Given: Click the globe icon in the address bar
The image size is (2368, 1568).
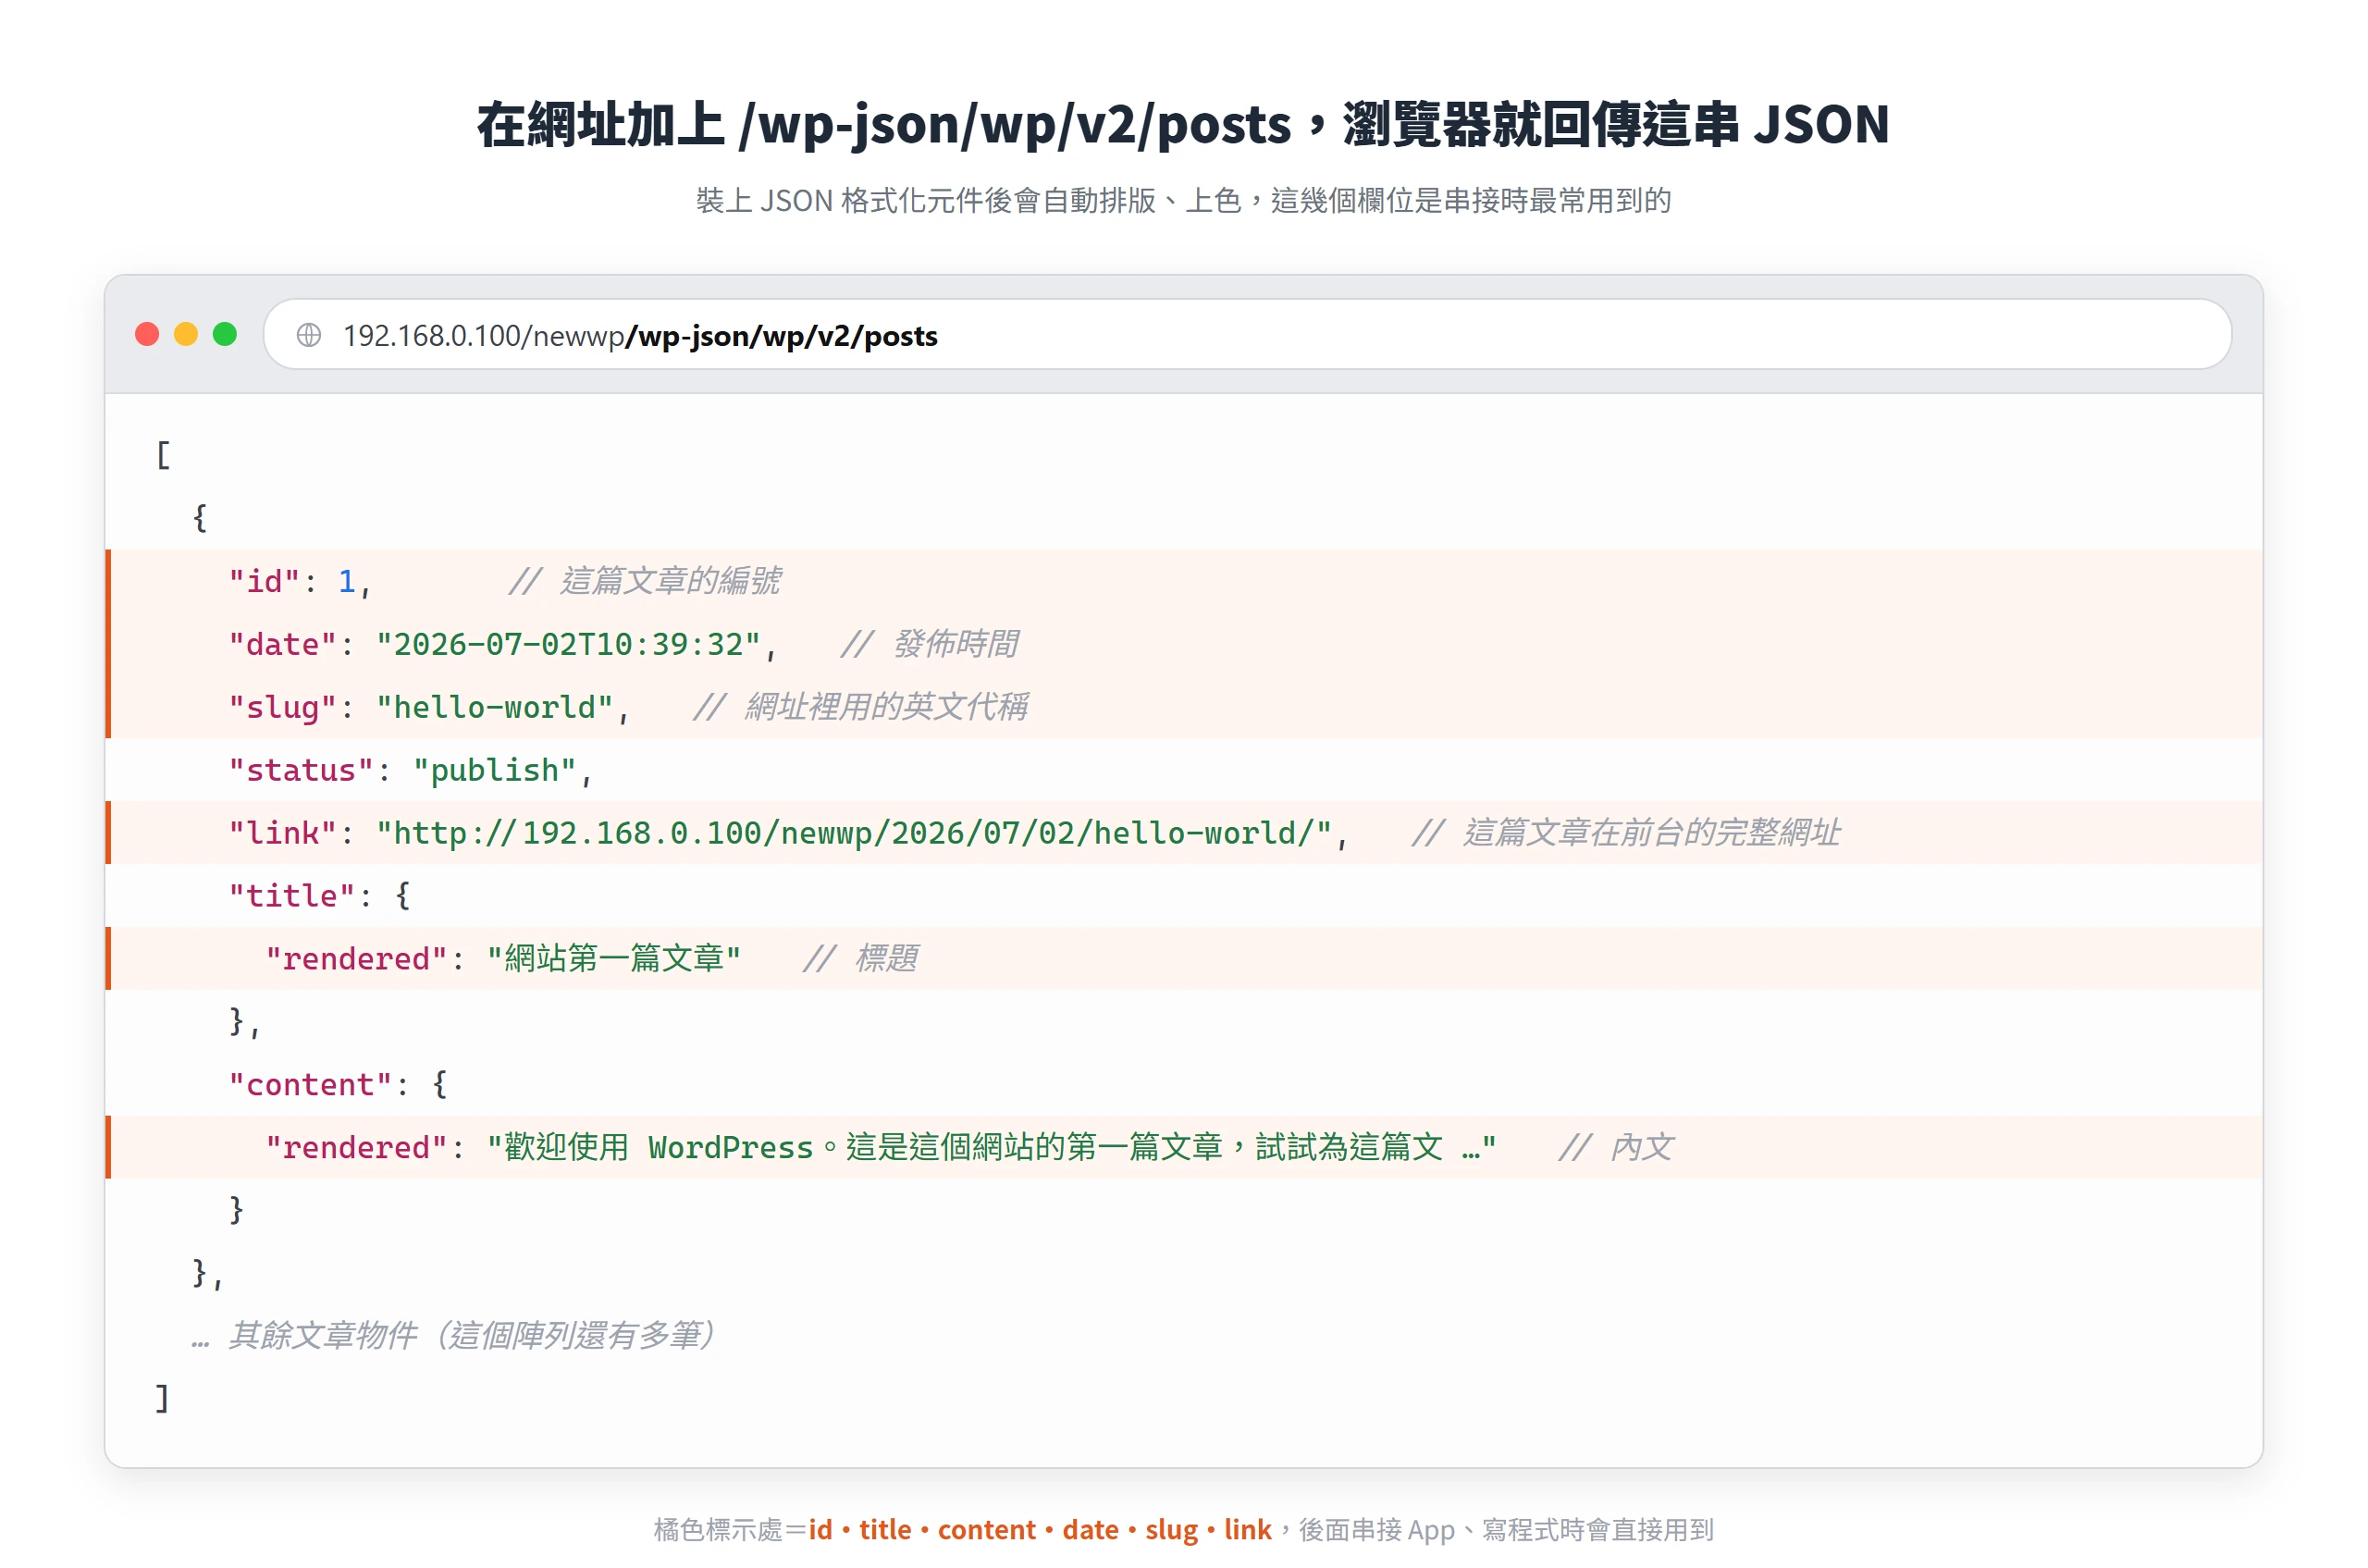Looking at the screenshot, I should (309, 335).
